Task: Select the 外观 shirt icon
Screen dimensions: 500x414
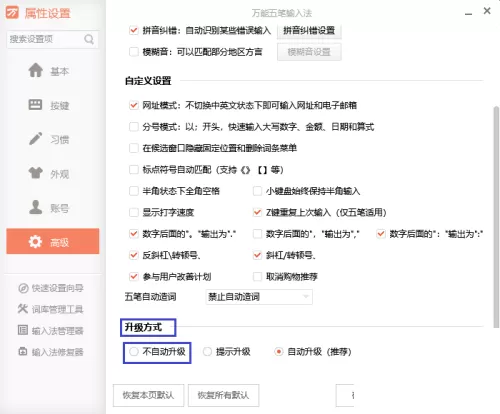Action: coord(36,173)
